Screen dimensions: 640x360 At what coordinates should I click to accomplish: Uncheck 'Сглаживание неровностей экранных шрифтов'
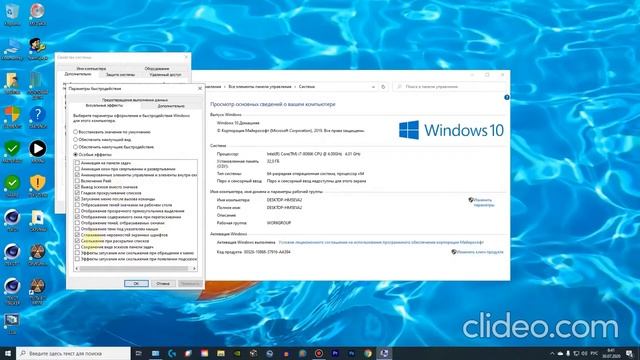click(x=77, y=235)
